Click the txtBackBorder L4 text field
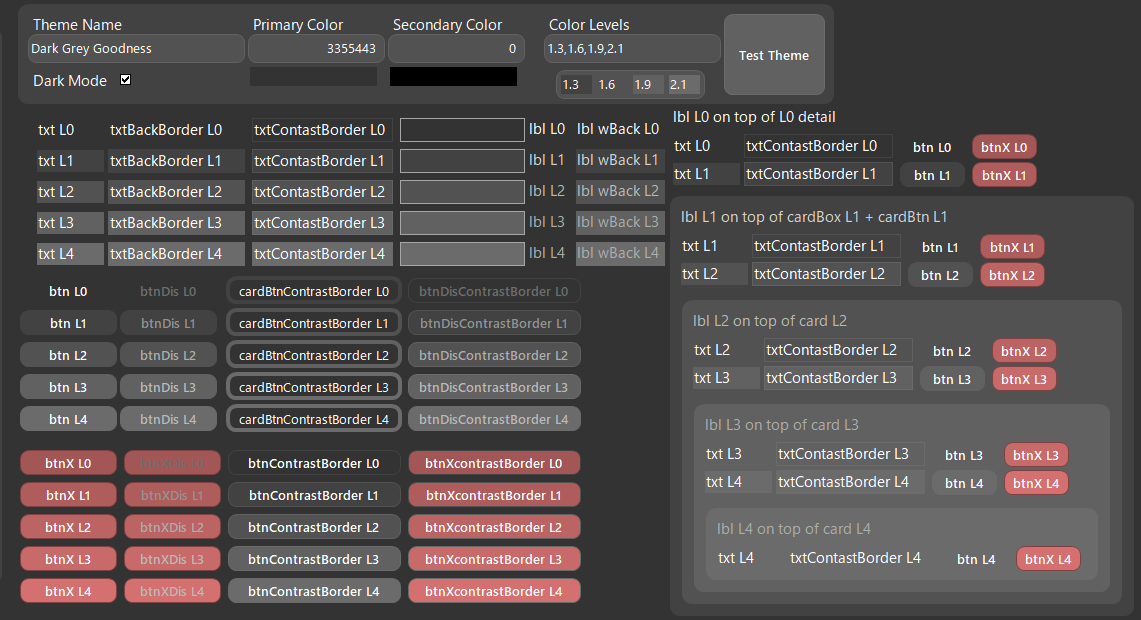The image size is (1141, 620). 176,254
